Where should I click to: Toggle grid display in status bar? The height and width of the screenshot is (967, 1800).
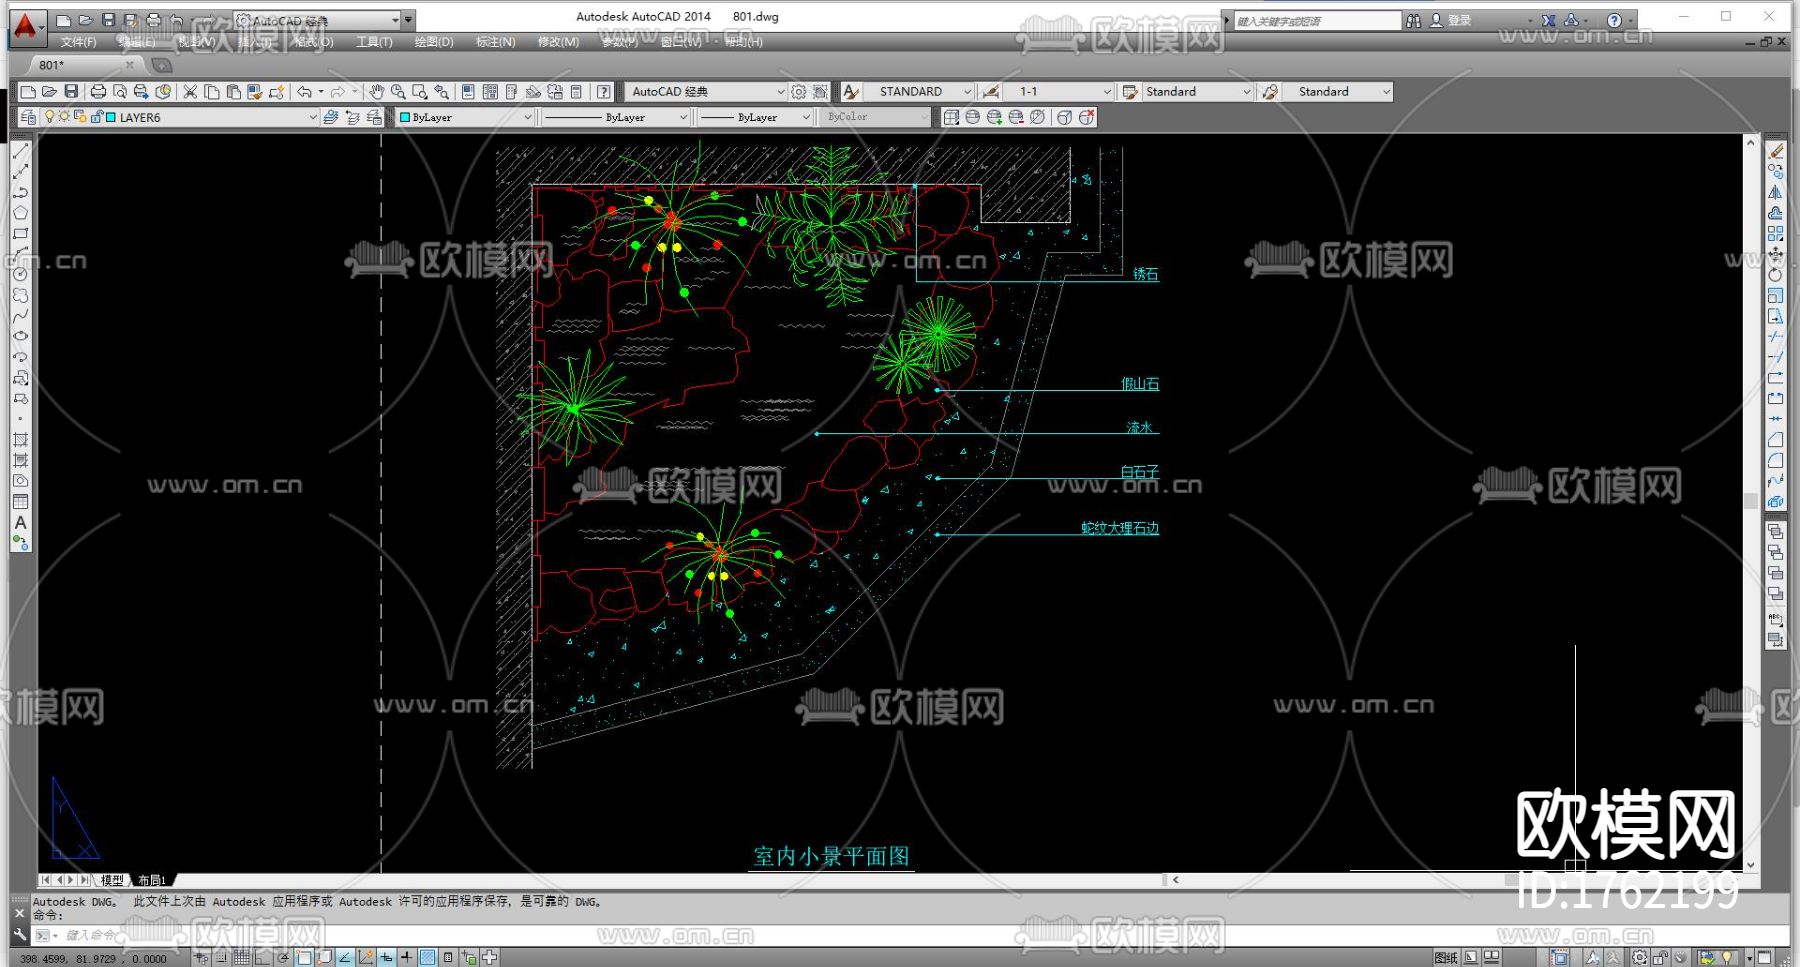coord(241,958)
